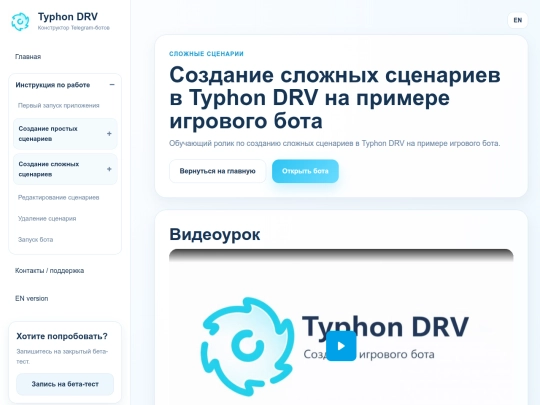540x405 pixels.
Task: Click the Обучающий ролик description text
Action: click(334, 143)
